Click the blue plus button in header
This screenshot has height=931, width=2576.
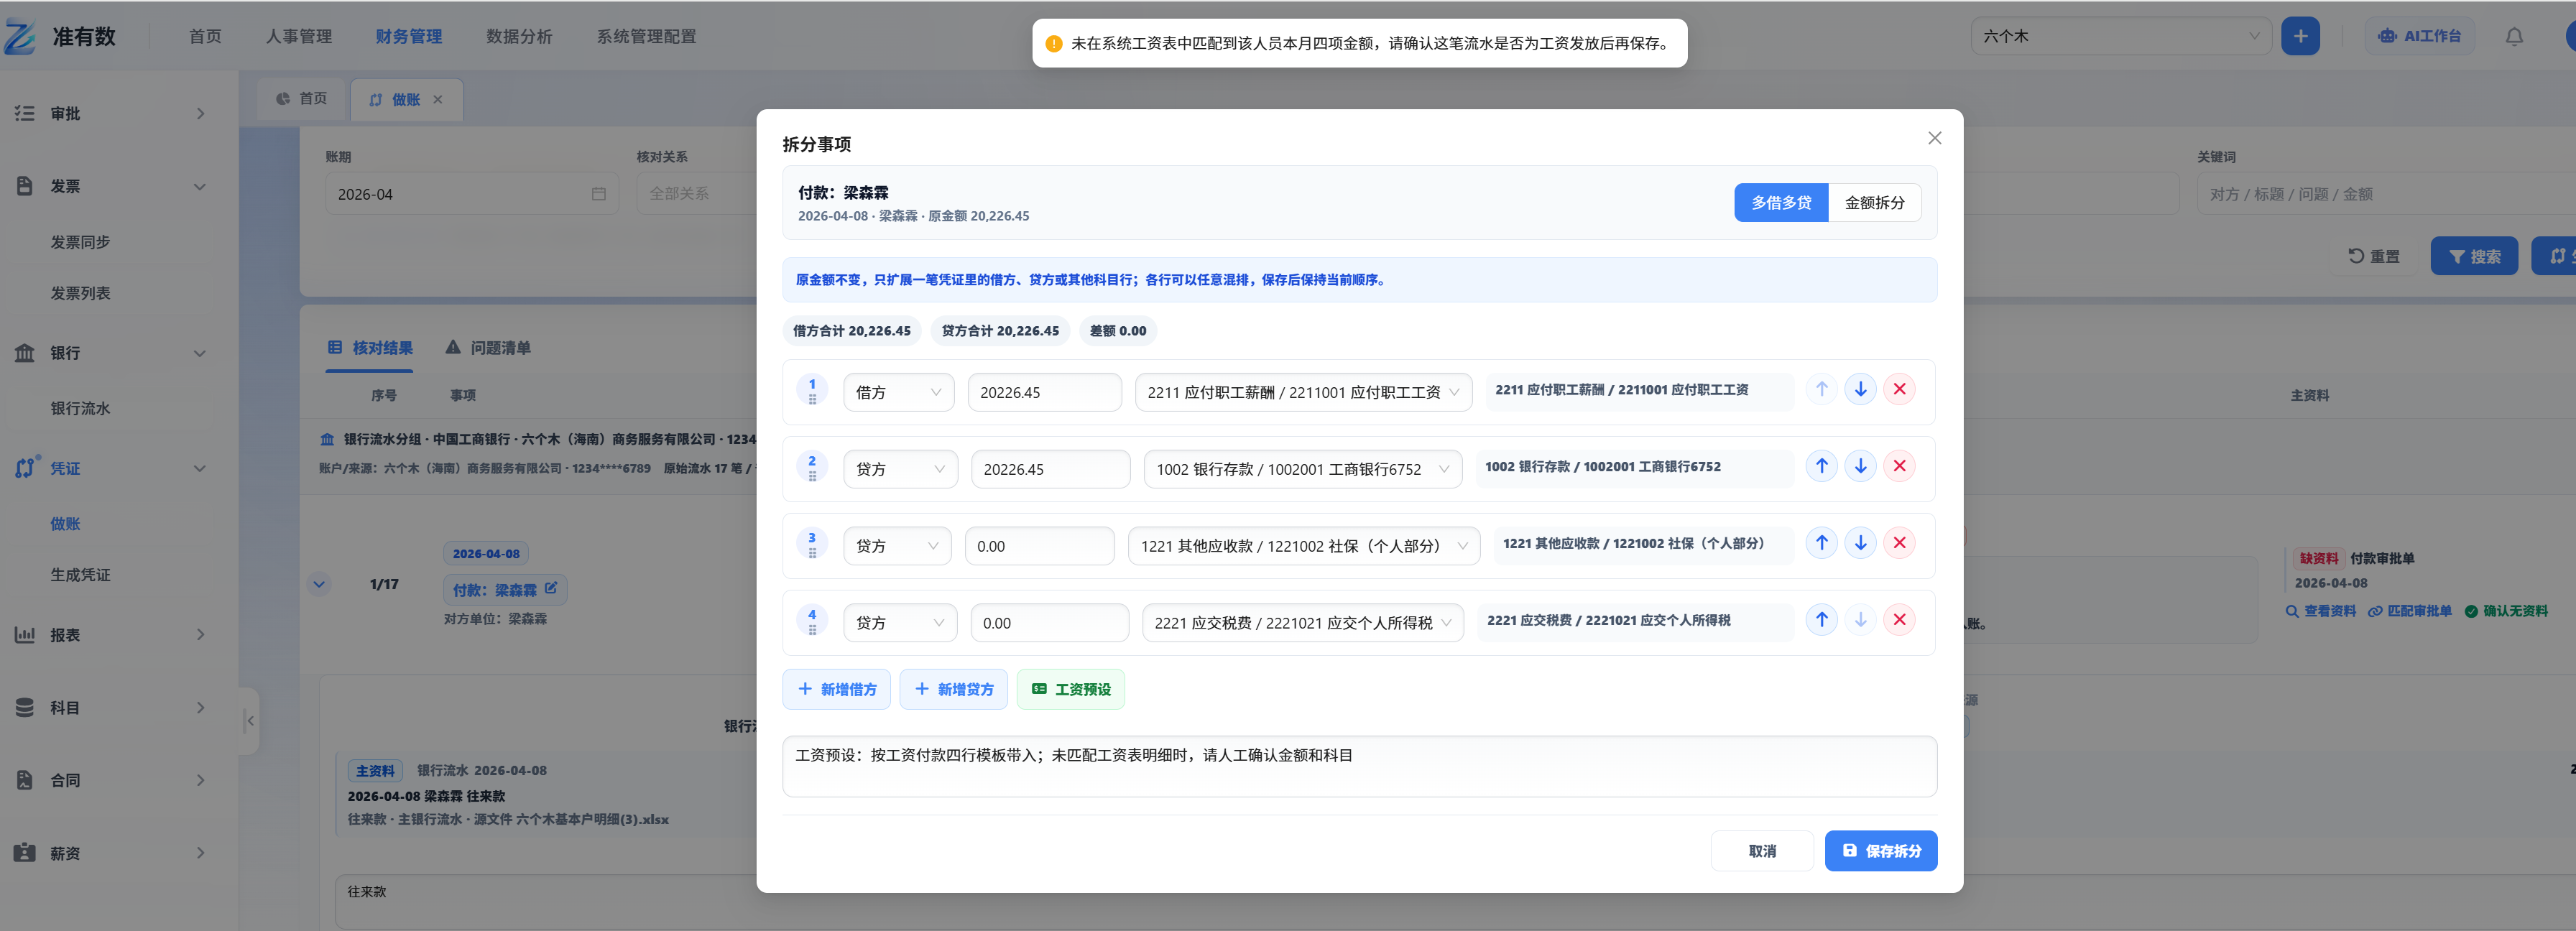pos(2300,36)
